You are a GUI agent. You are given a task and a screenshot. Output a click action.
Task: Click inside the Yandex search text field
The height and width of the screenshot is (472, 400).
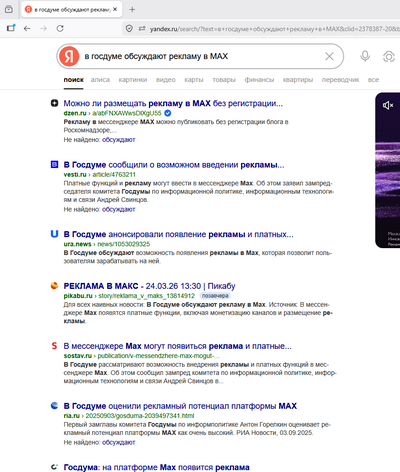click(200, 56)
